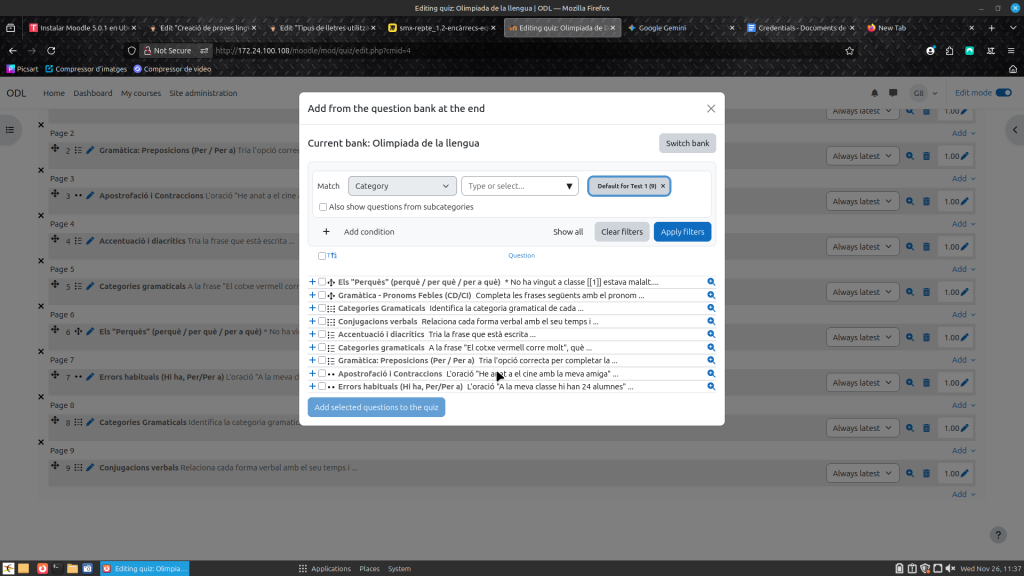Viewport: 1024px width, 576px height.
Task: Preview 'Errors habituals' question in the bank dialog
Action: tap(711, 386)
